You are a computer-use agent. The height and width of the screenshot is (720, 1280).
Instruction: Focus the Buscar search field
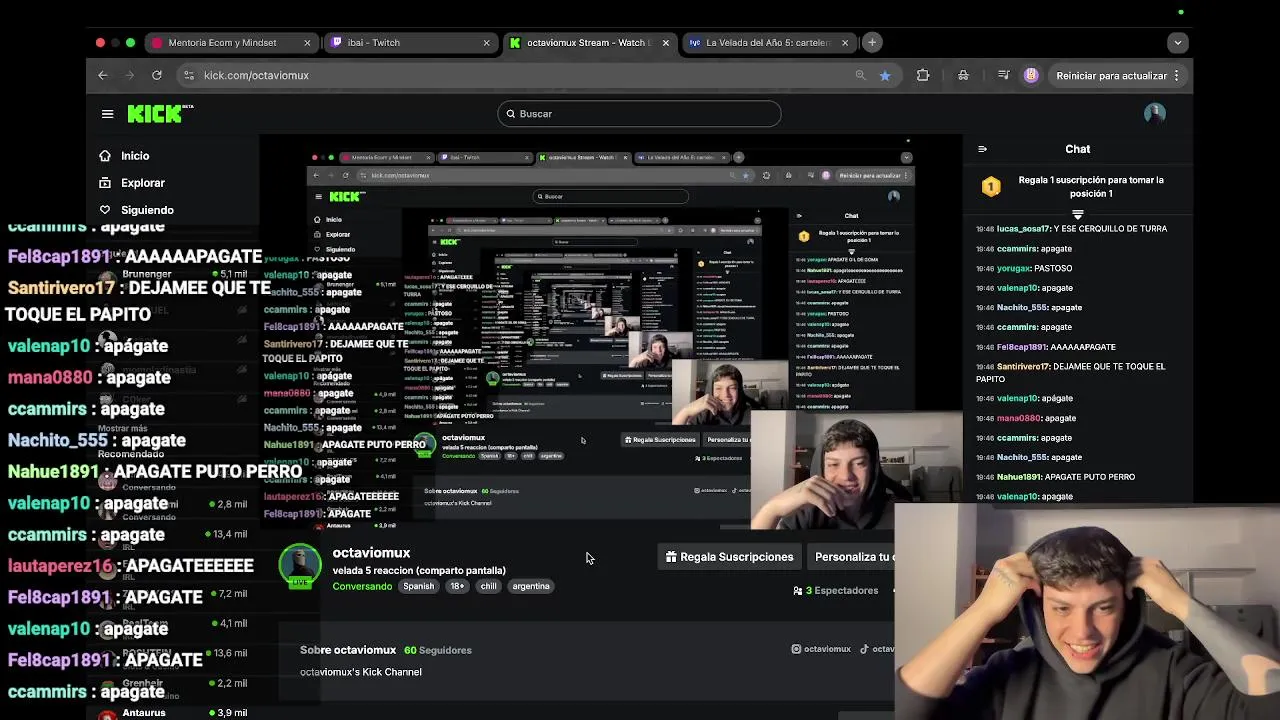[x=639, y=114]
